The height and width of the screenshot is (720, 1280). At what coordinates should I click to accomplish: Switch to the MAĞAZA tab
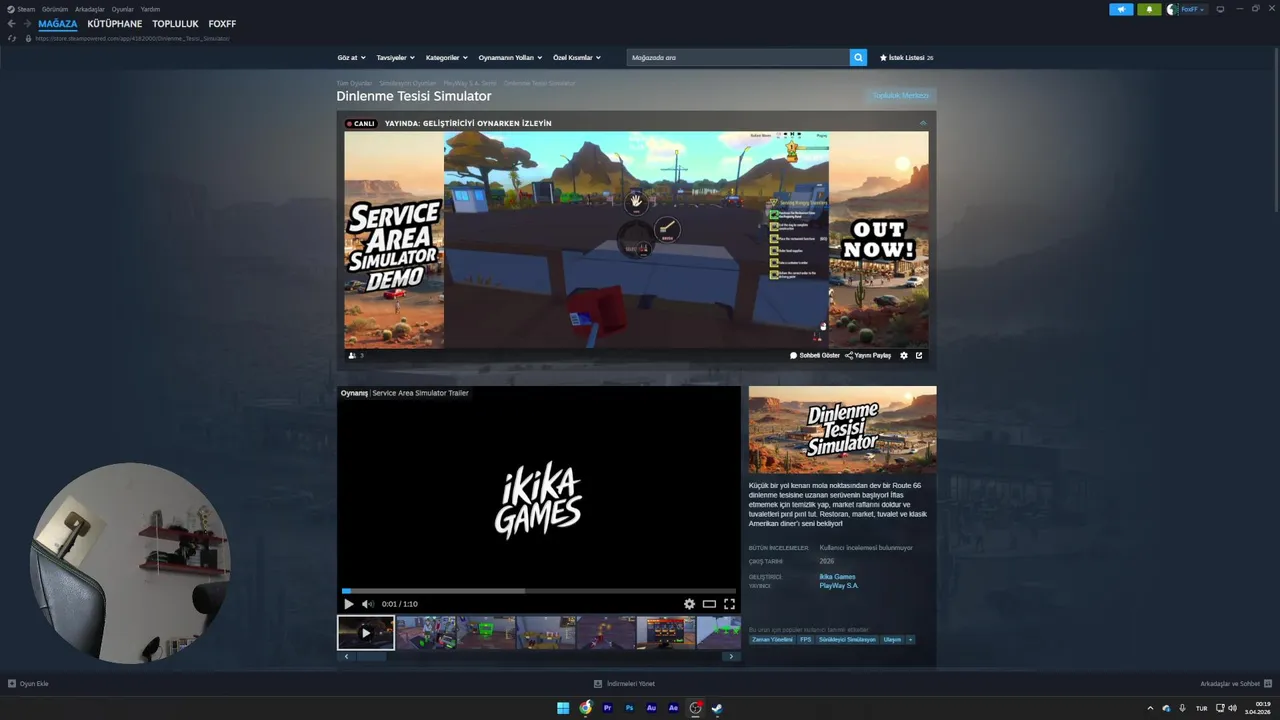point(58,24)
